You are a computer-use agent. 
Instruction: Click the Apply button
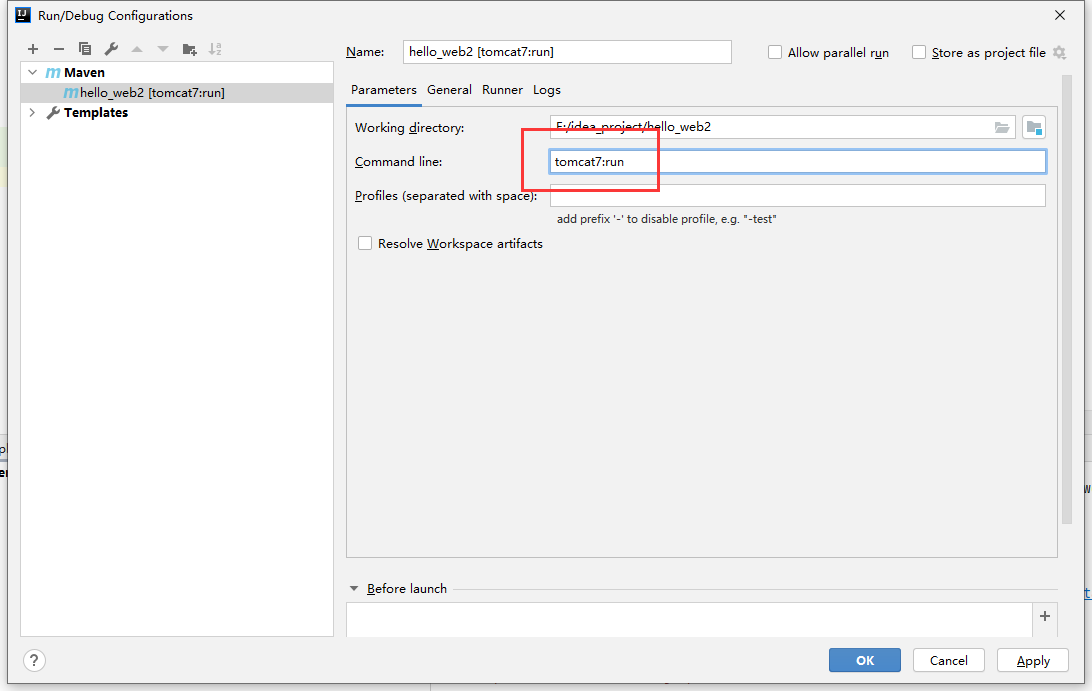1033,660
